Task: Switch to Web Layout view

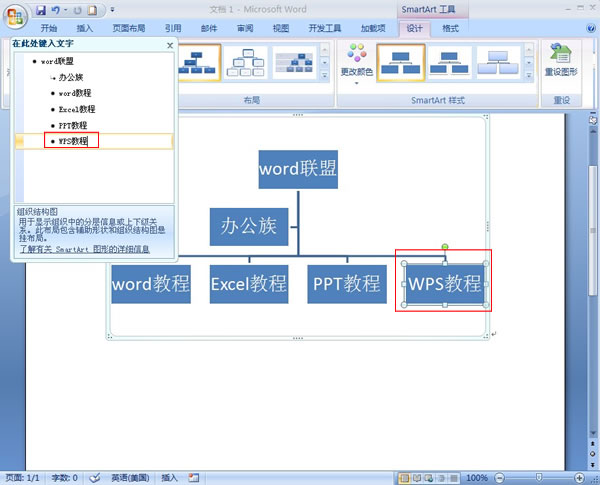Action: coord(429,478)
